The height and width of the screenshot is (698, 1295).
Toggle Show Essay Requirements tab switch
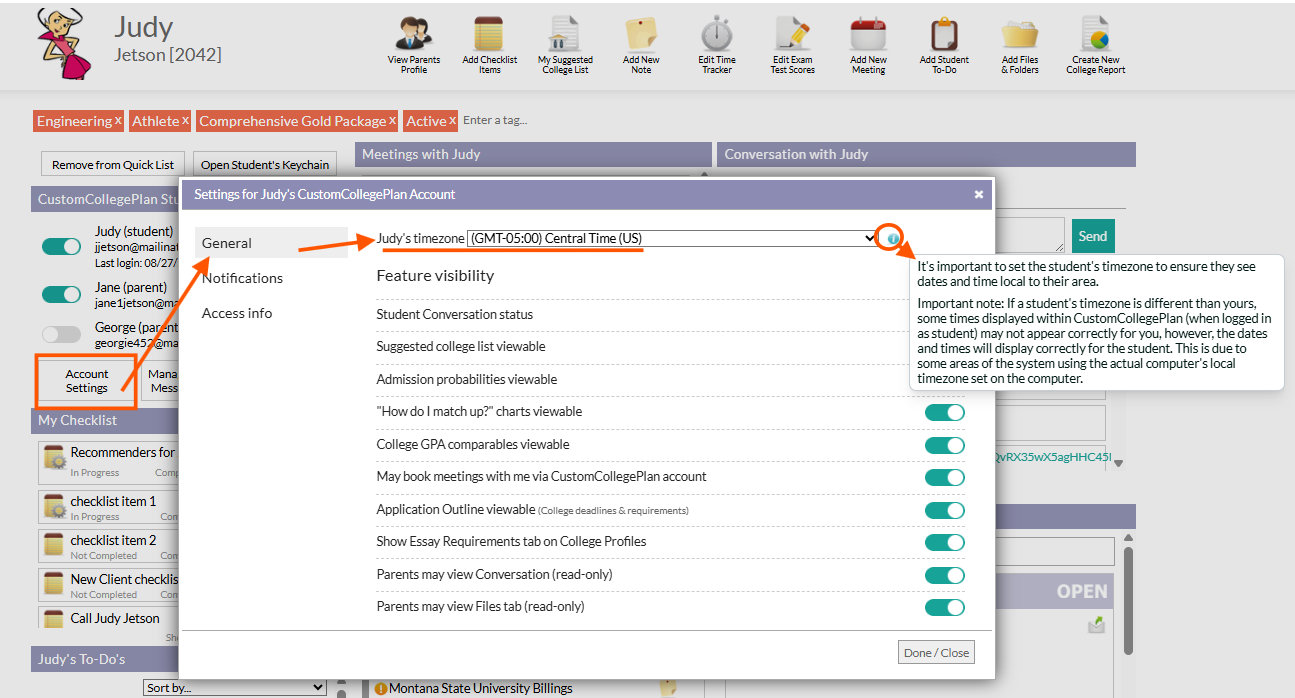[x=945, y=542]
